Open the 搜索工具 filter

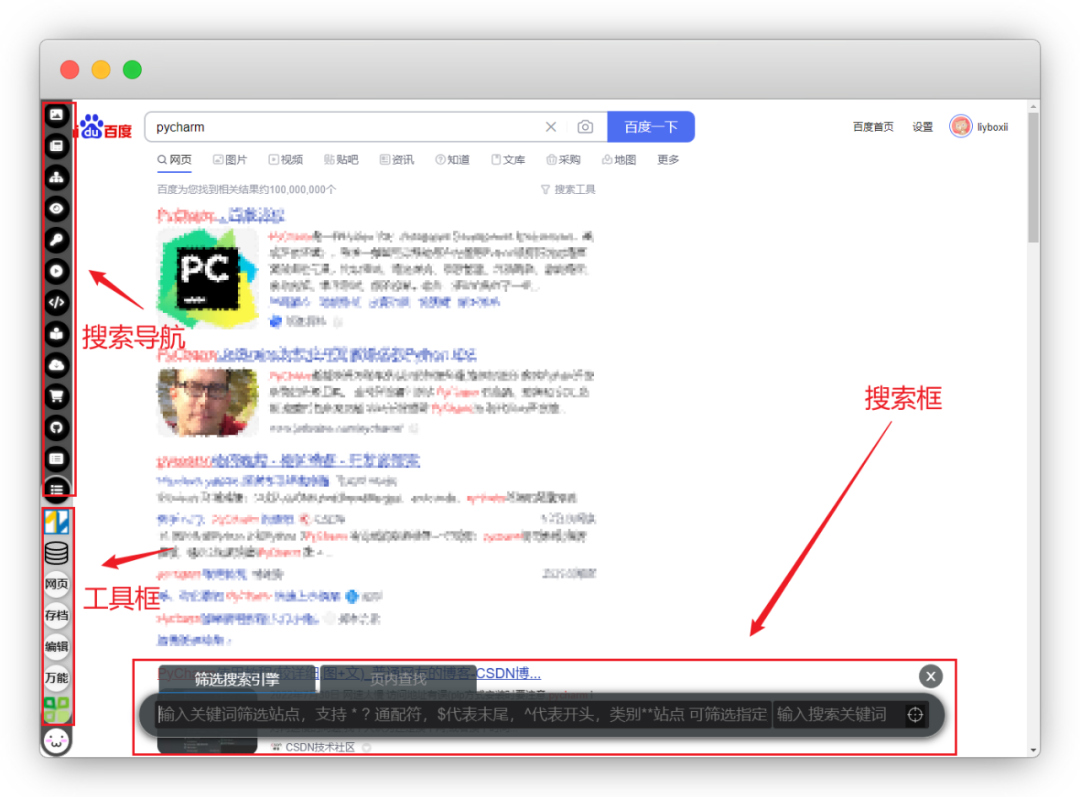pyautogui.click(x=568, y=189)
